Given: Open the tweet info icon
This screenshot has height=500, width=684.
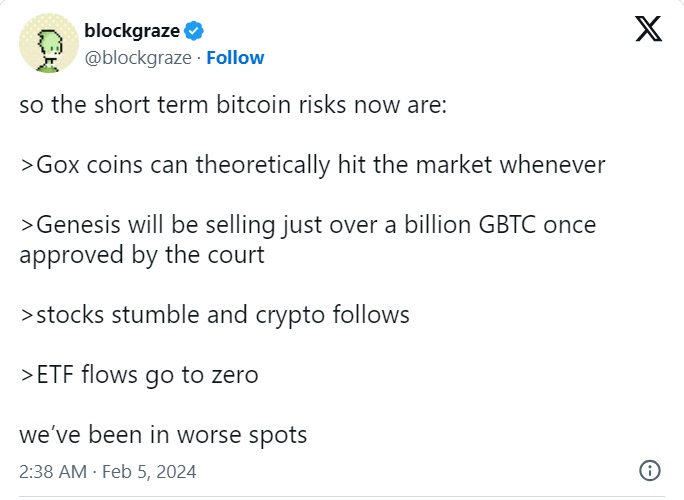Looking at the screenshot, I should 650,471.
